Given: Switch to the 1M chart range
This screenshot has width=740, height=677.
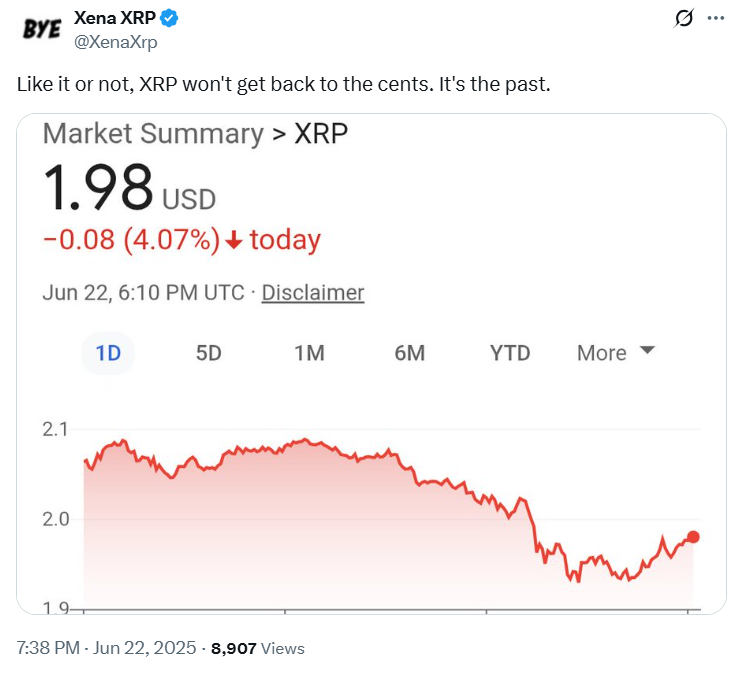Looking at the screenshot, I should [x=309, y=353].
